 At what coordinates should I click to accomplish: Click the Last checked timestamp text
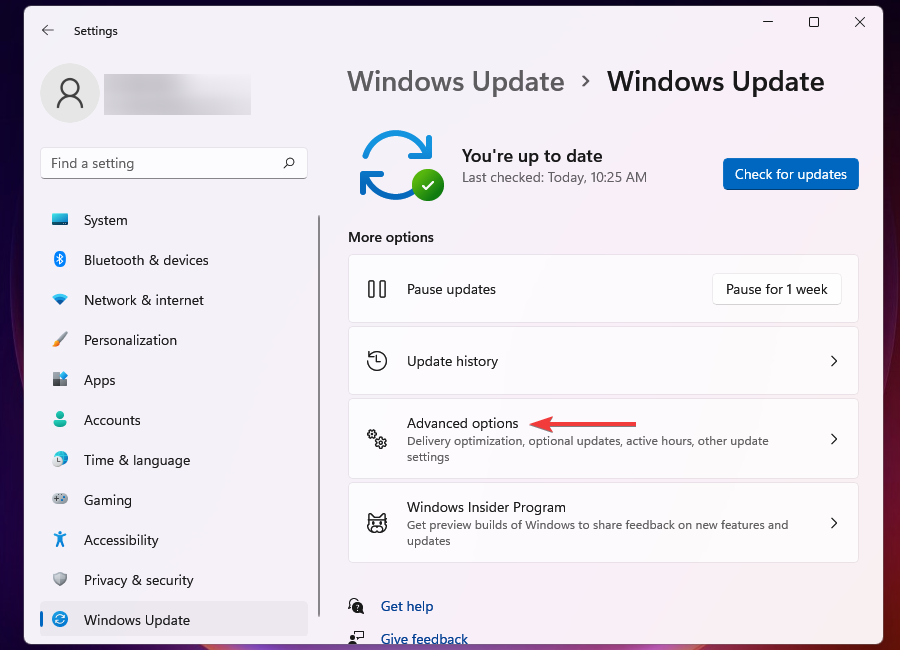[554, 177]
